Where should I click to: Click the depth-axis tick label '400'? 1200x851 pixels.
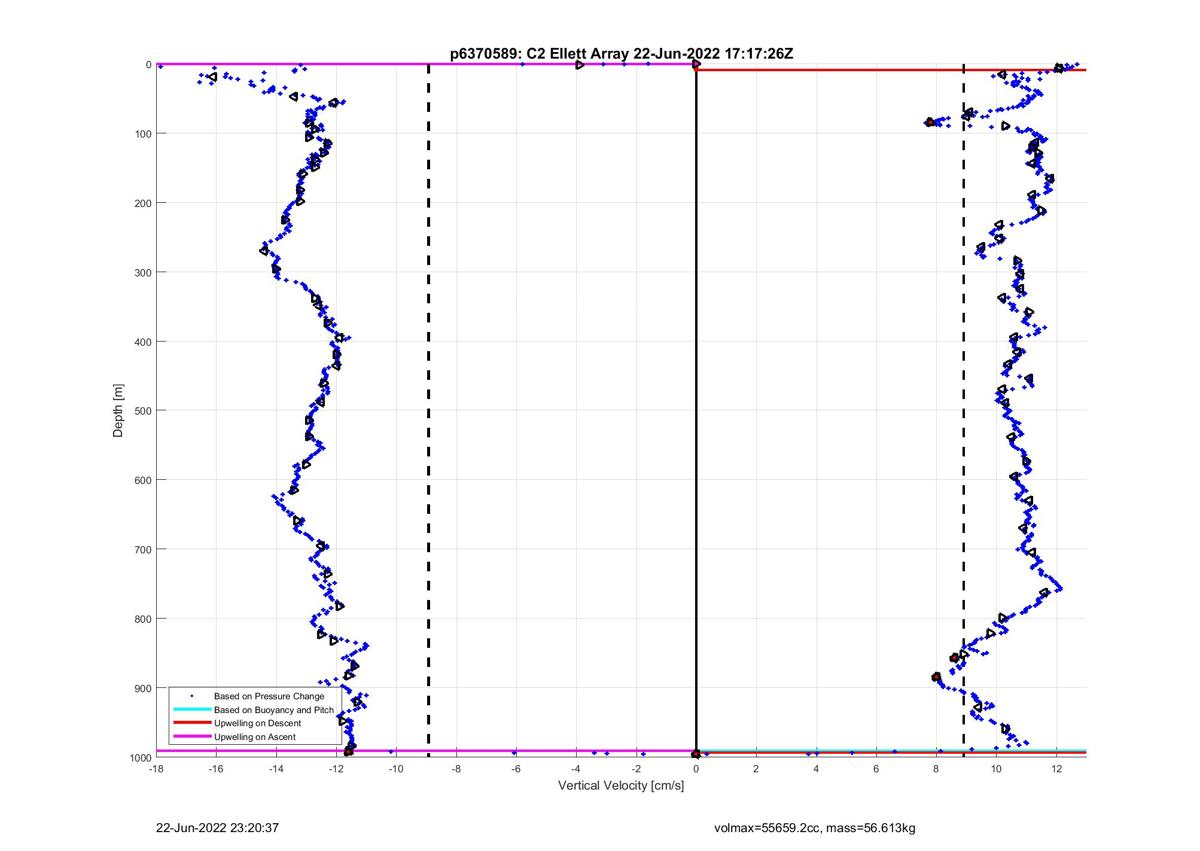(143, 342)
